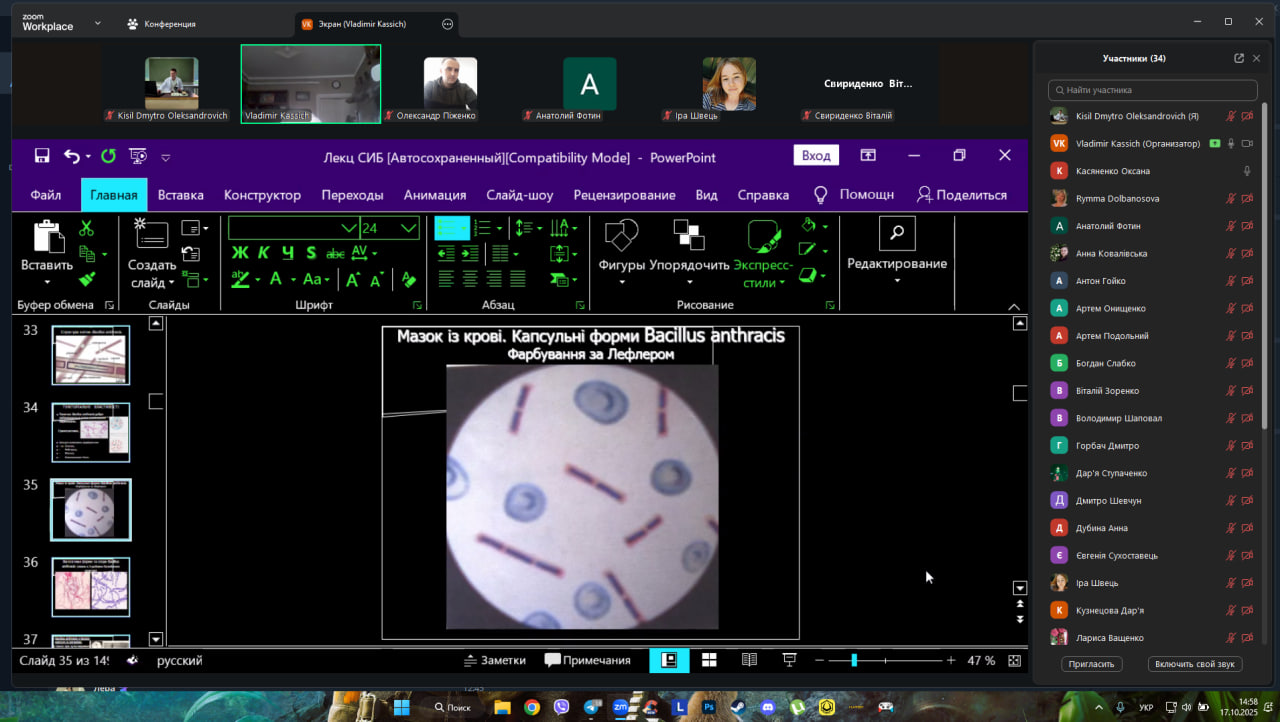Click Включить свой звук button
The image size is (1280, 722).
tap(1194, 664)
